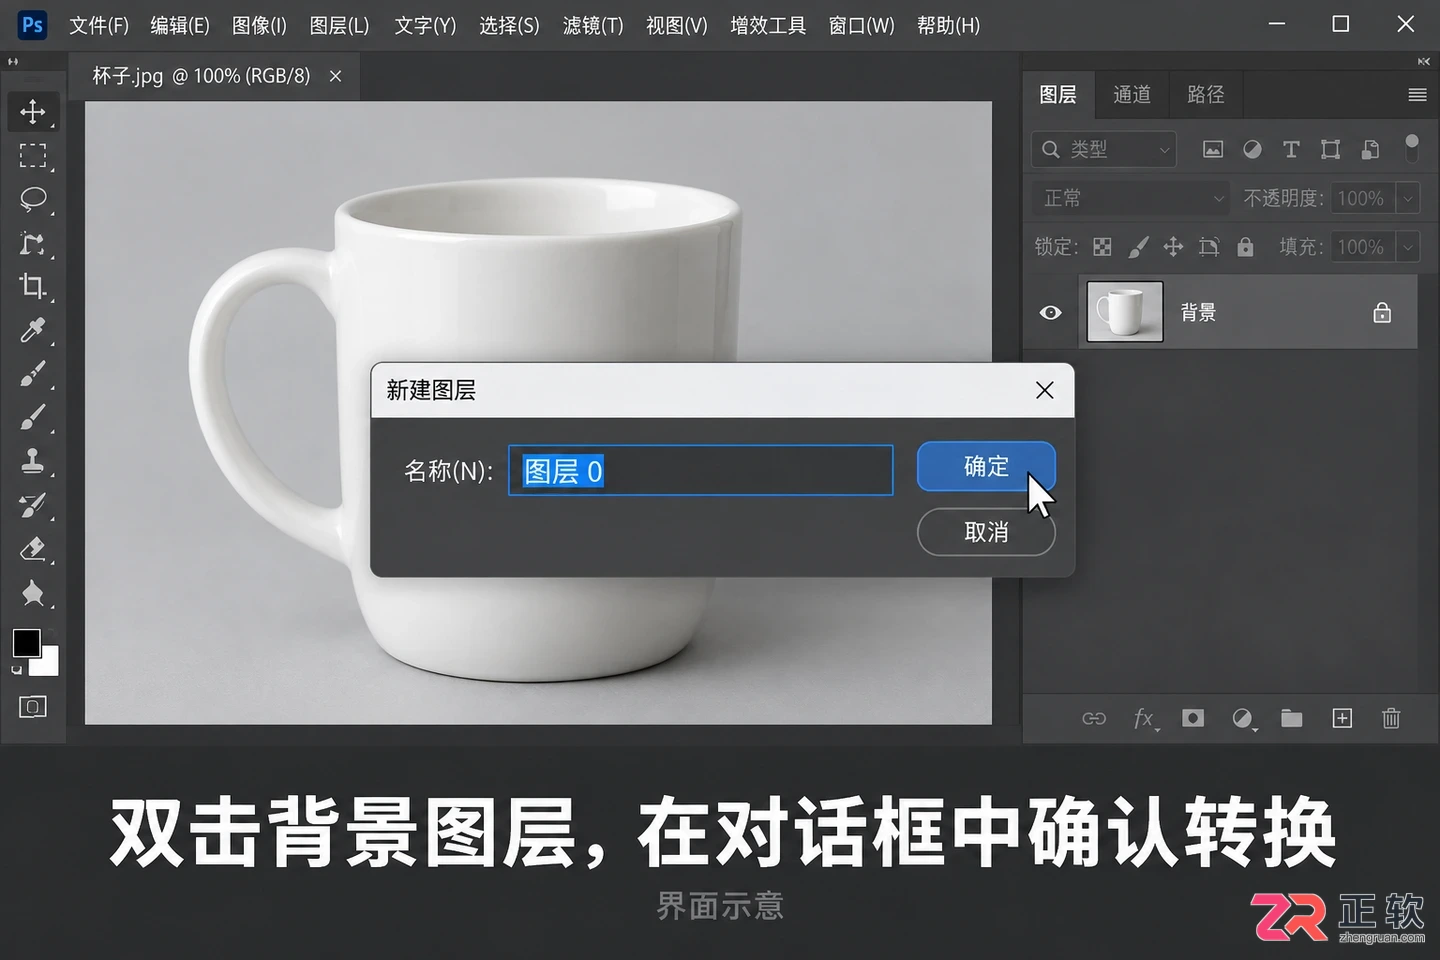This screenshot has height=960, width=1440.
Task: Click the white background color swatch
Action: click(48, 665)
